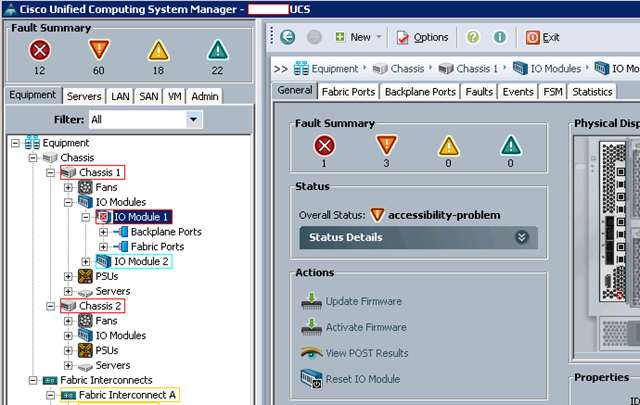The image size is (640, 405).
Task: Click the Exit button
Action: point(542,37)
